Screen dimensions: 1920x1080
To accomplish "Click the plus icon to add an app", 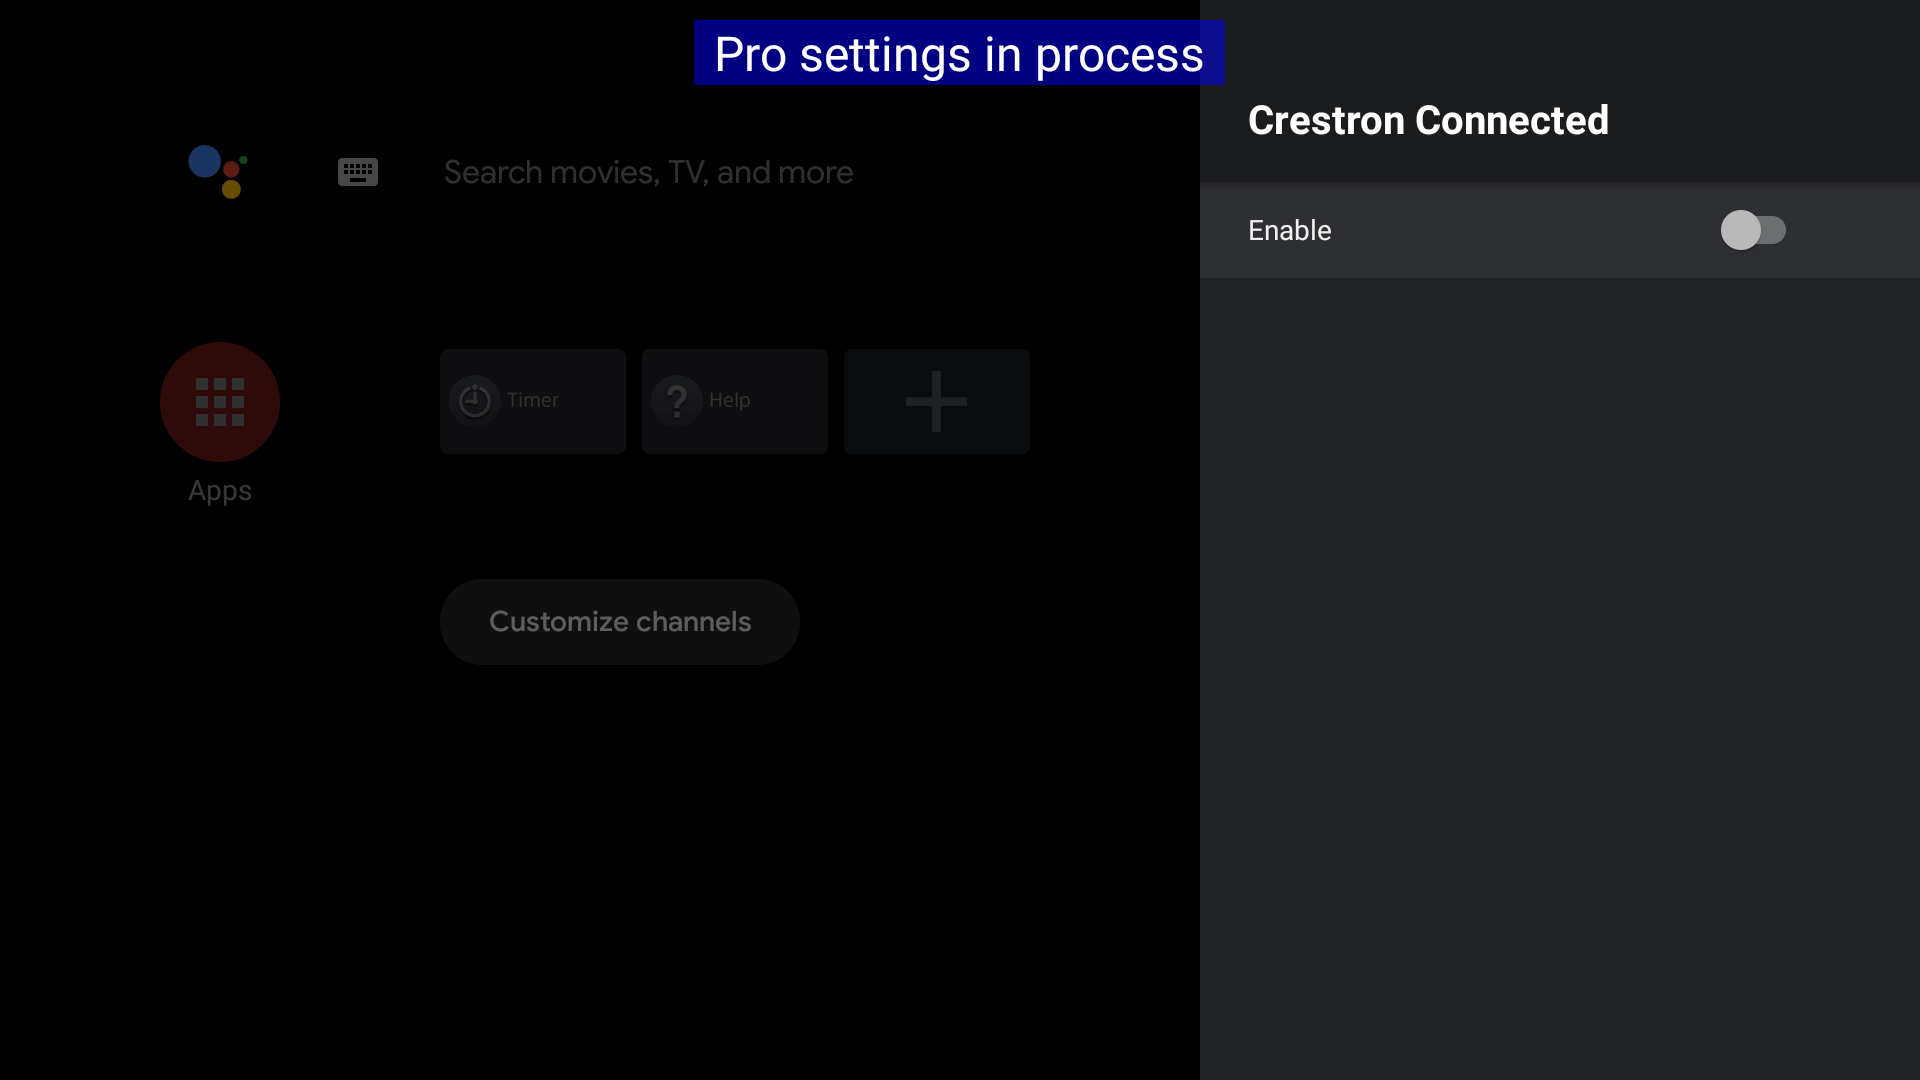I will (x=936, y=401).
